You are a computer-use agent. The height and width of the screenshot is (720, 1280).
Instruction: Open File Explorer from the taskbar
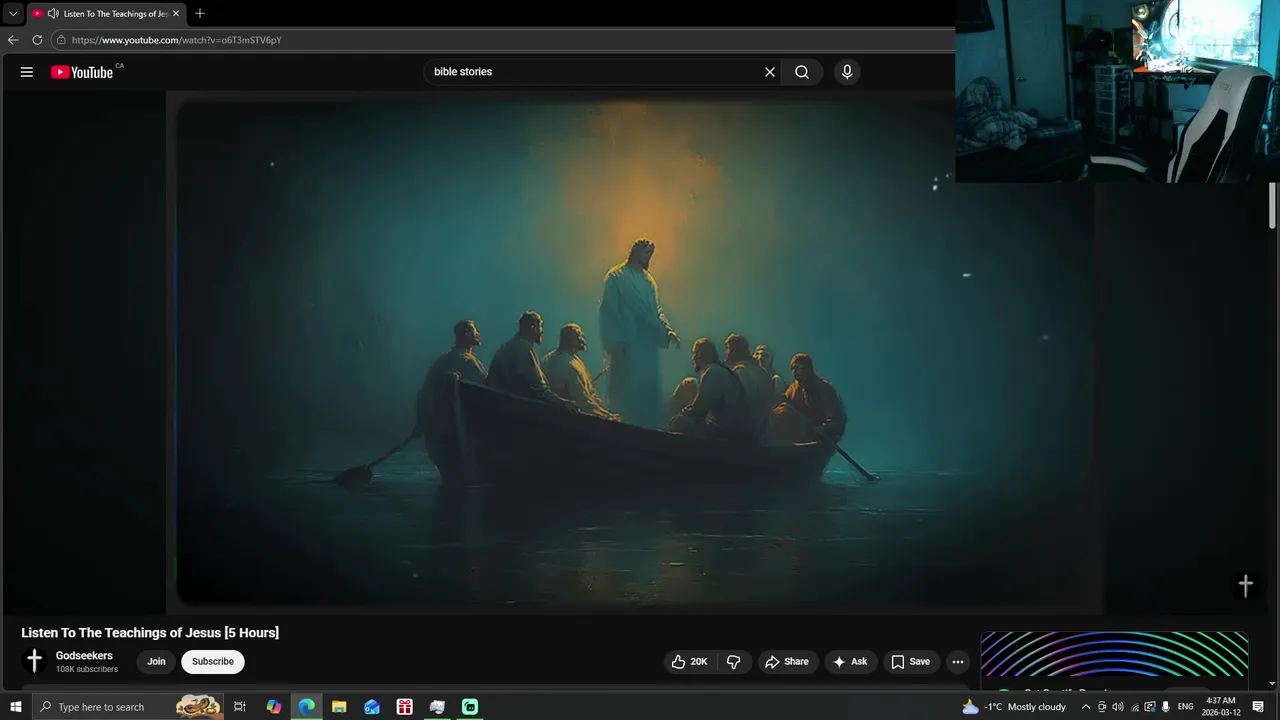(339, 707)
